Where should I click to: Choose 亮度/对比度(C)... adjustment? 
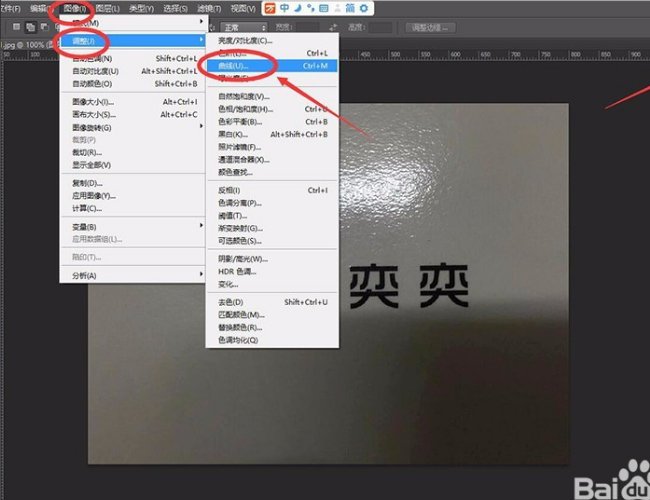[272, 41]
